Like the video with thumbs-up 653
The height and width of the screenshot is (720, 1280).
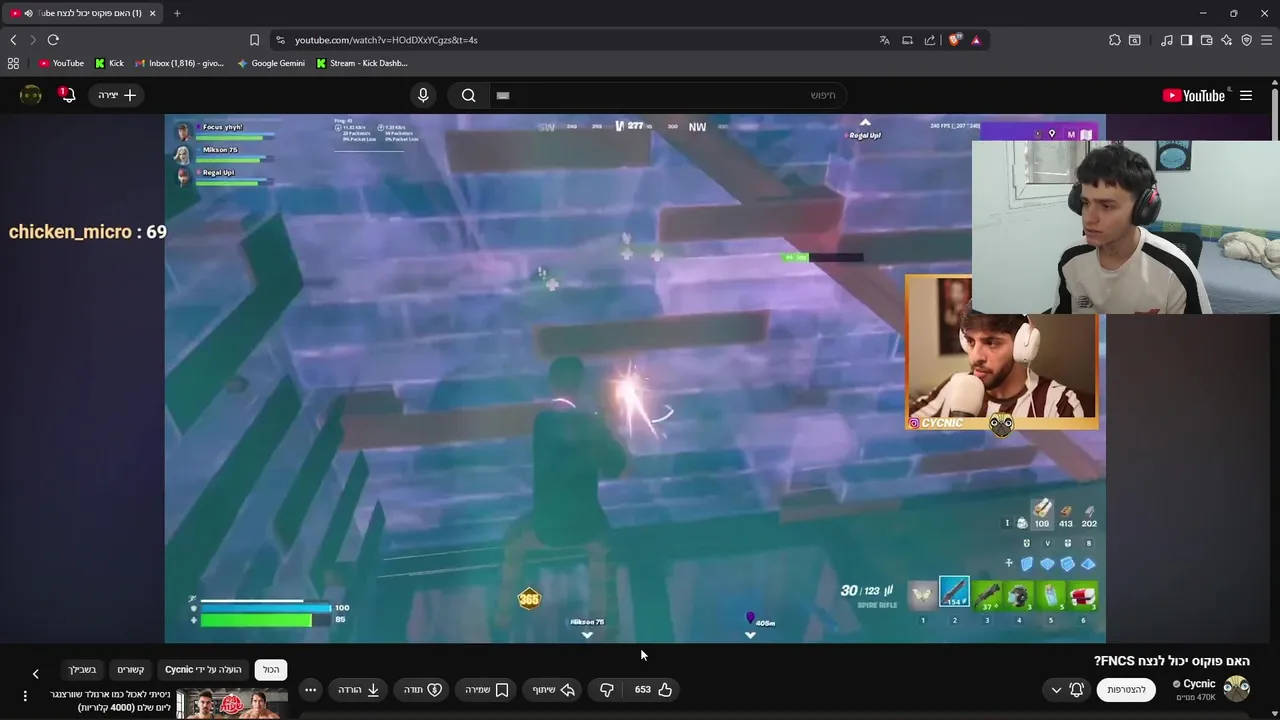pos(653,689)
